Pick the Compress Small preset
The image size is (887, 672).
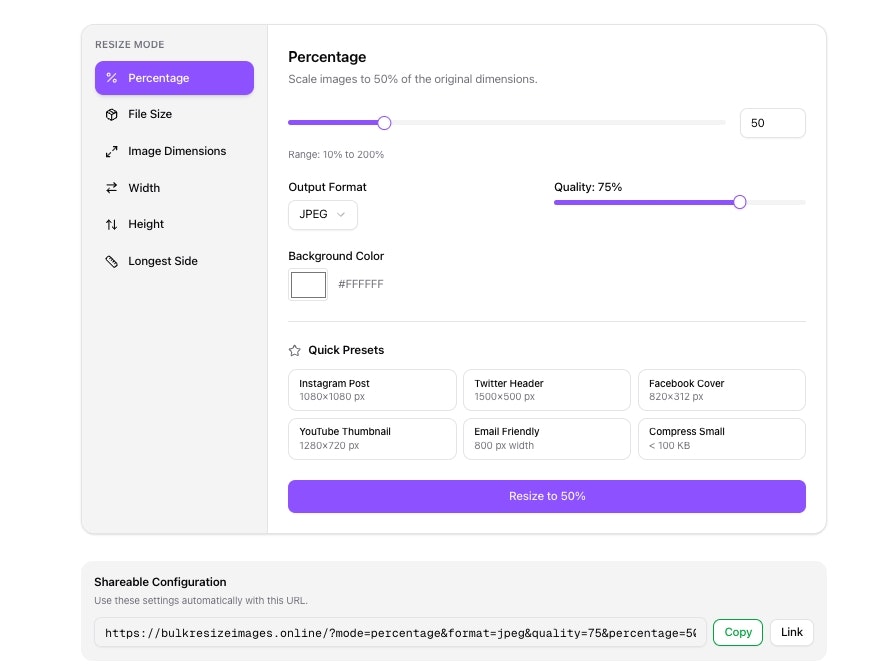(x=721, y=439)
